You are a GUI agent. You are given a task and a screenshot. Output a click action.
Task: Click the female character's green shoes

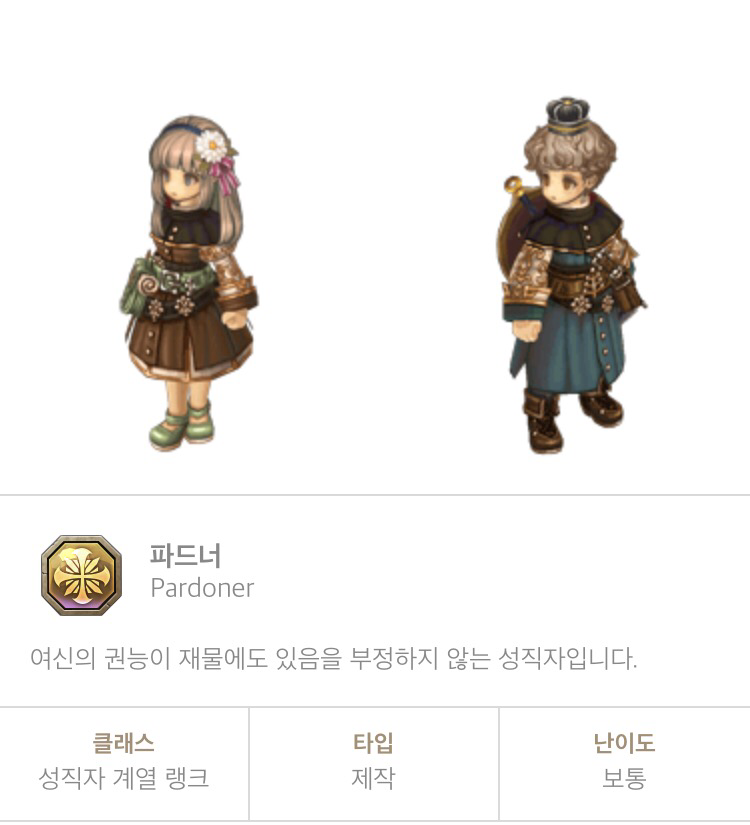pos(182,426)
